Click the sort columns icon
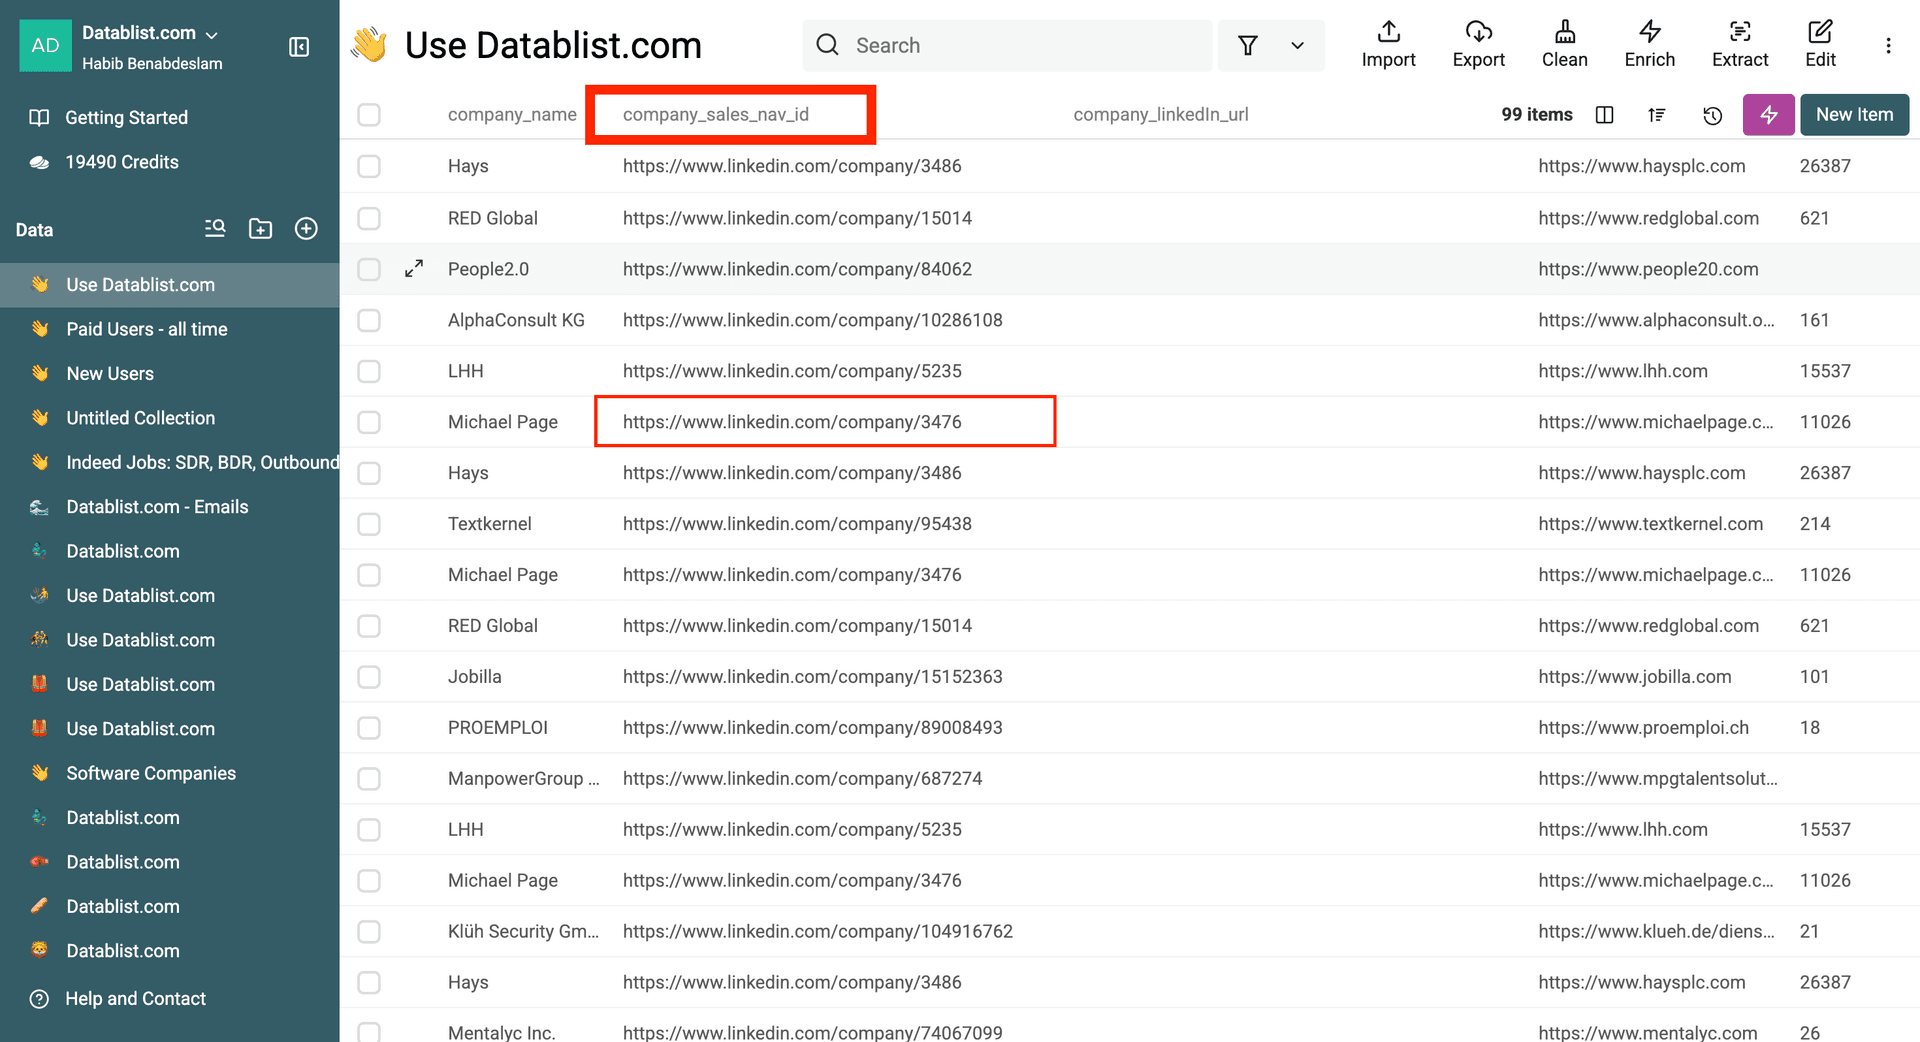The width and height of the screenshot is (1920, 1042). point(1657,115)
